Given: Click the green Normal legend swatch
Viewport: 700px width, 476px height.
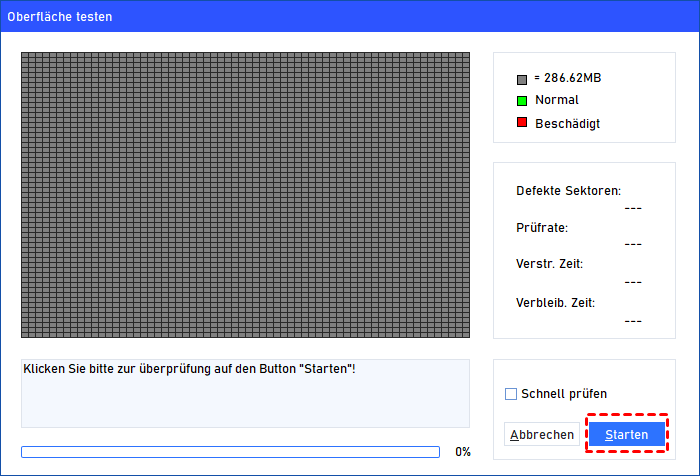Looking at the screenshot, I should point(522,101).
